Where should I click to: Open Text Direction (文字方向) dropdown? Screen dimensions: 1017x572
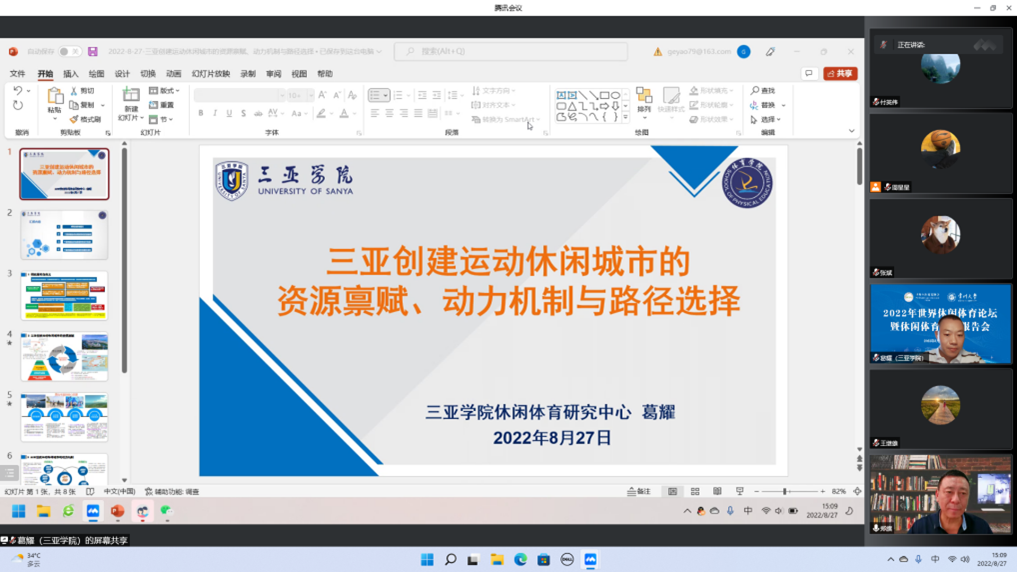(494, 91)
